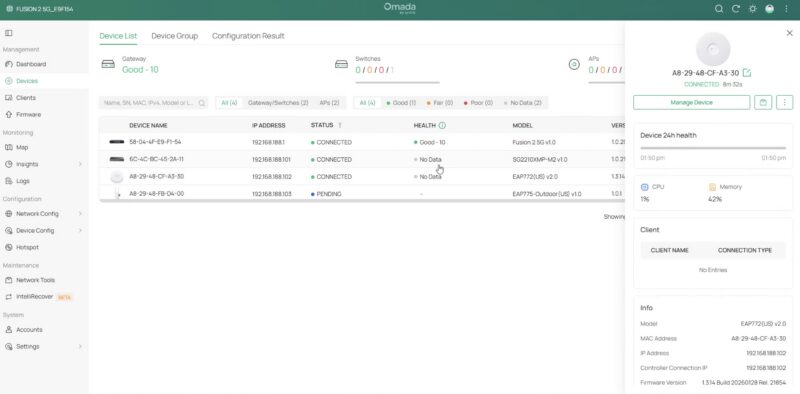Click the Model column header
800x394 pixels.
tap(522, 125)
